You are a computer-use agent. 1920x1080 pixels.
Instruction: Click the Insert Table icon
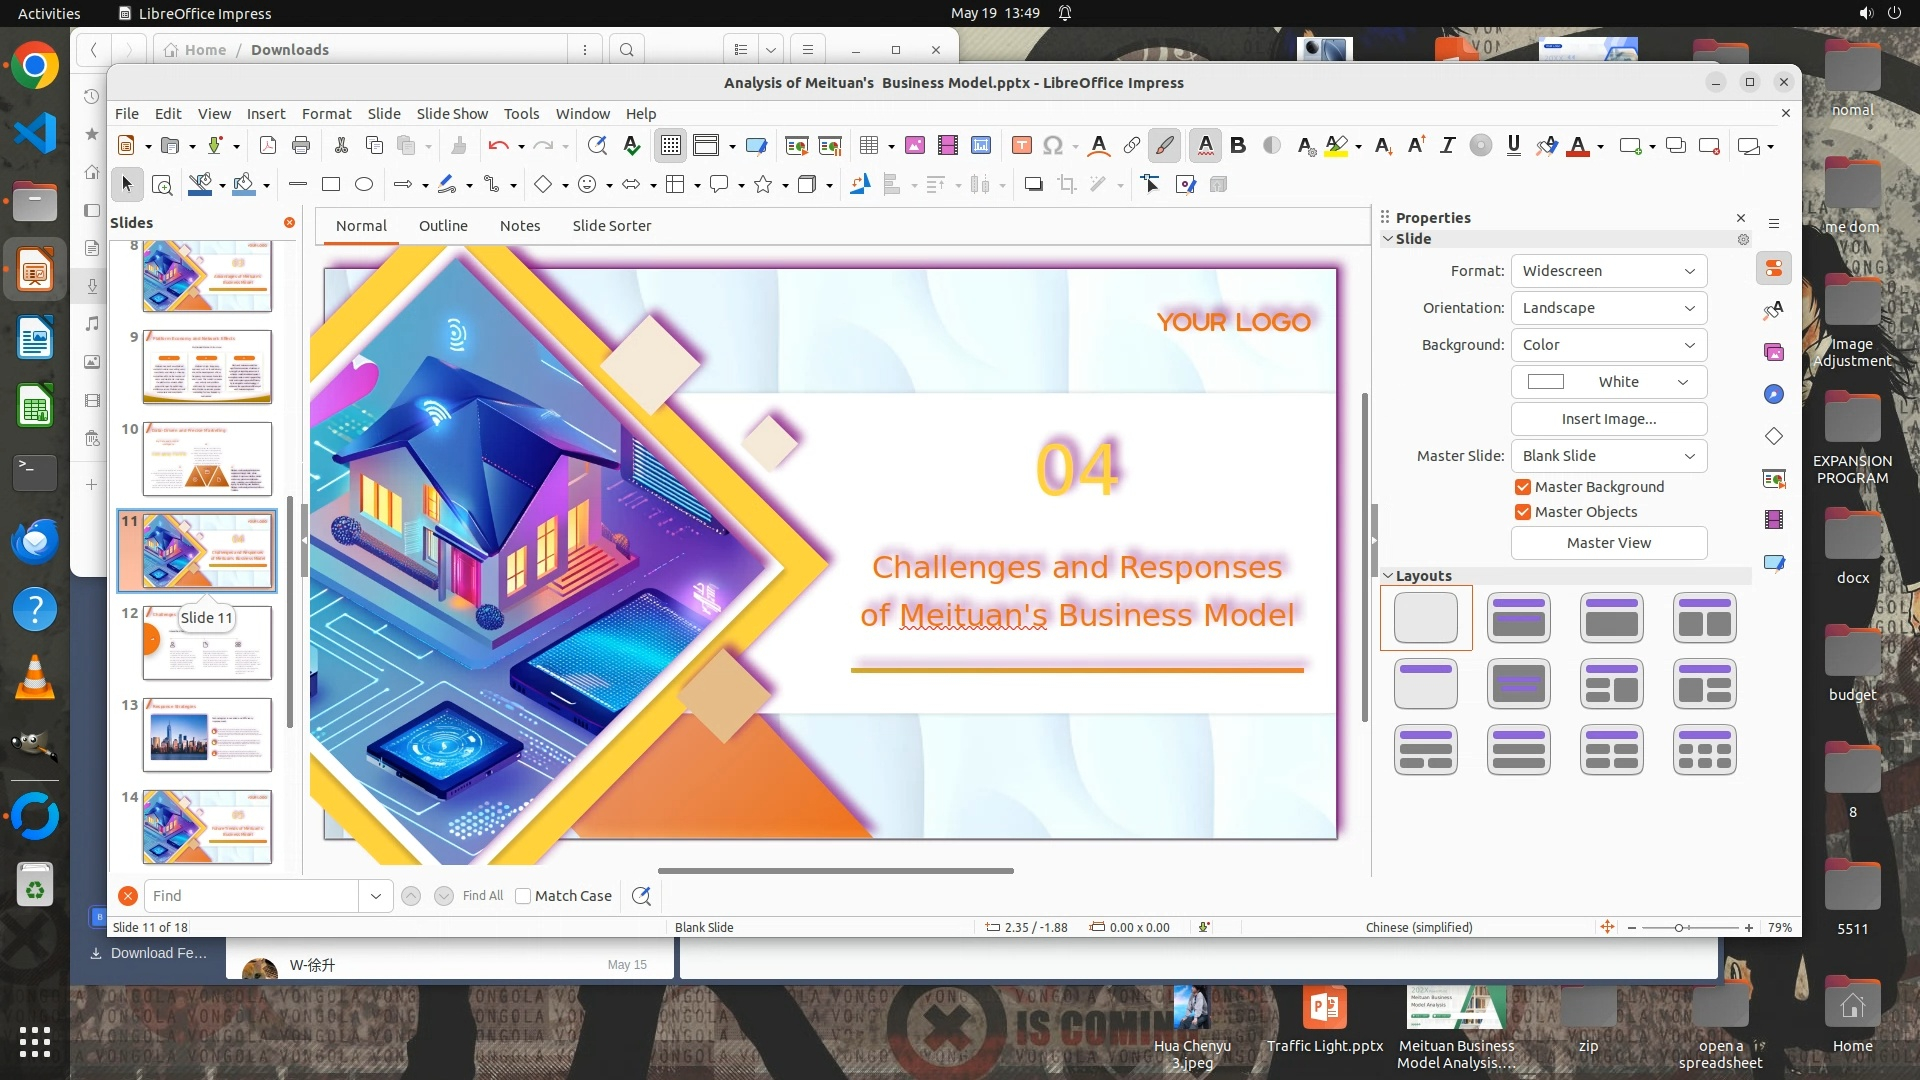coord(868,145)
